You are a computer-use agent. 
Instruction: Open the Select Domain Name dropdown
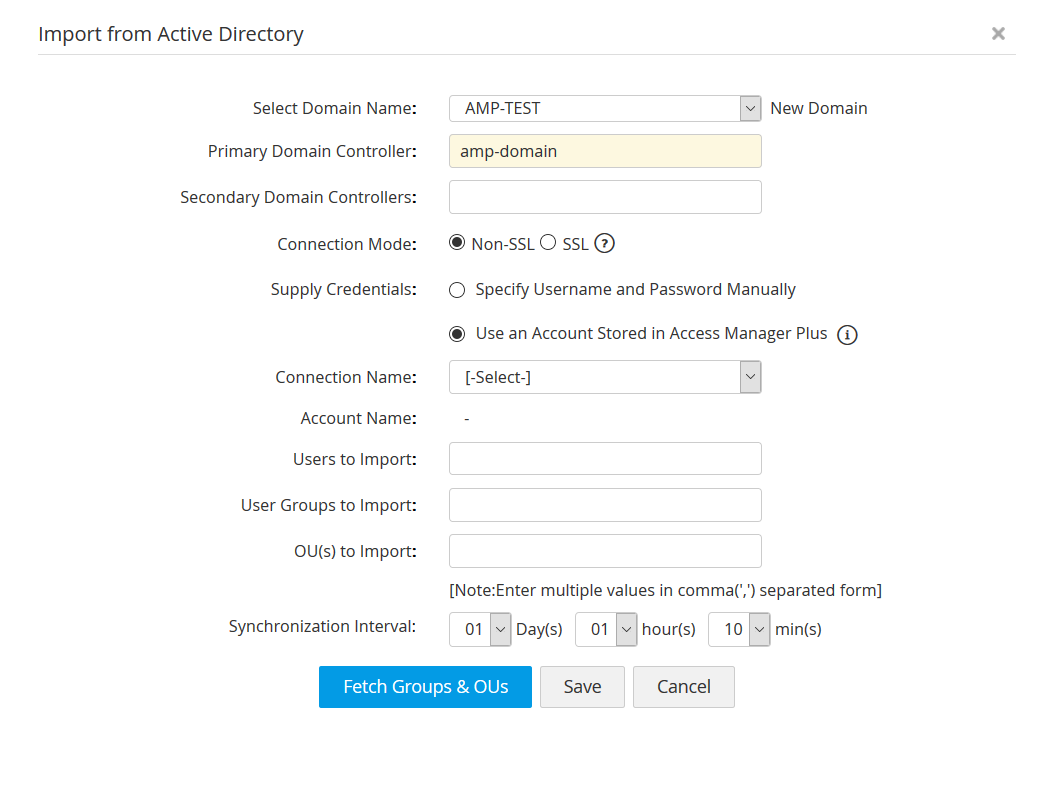pos(605,108)
